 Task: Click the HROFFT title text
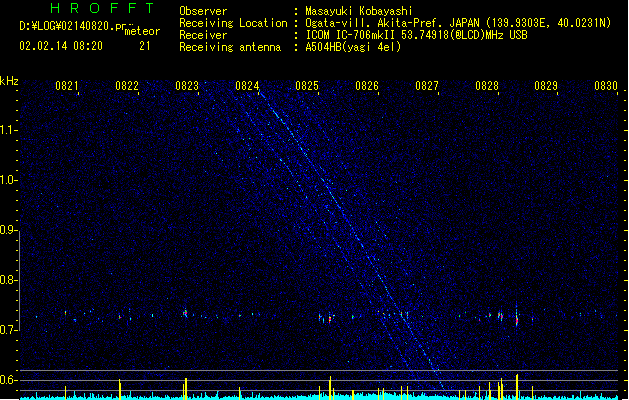point(102,8)
